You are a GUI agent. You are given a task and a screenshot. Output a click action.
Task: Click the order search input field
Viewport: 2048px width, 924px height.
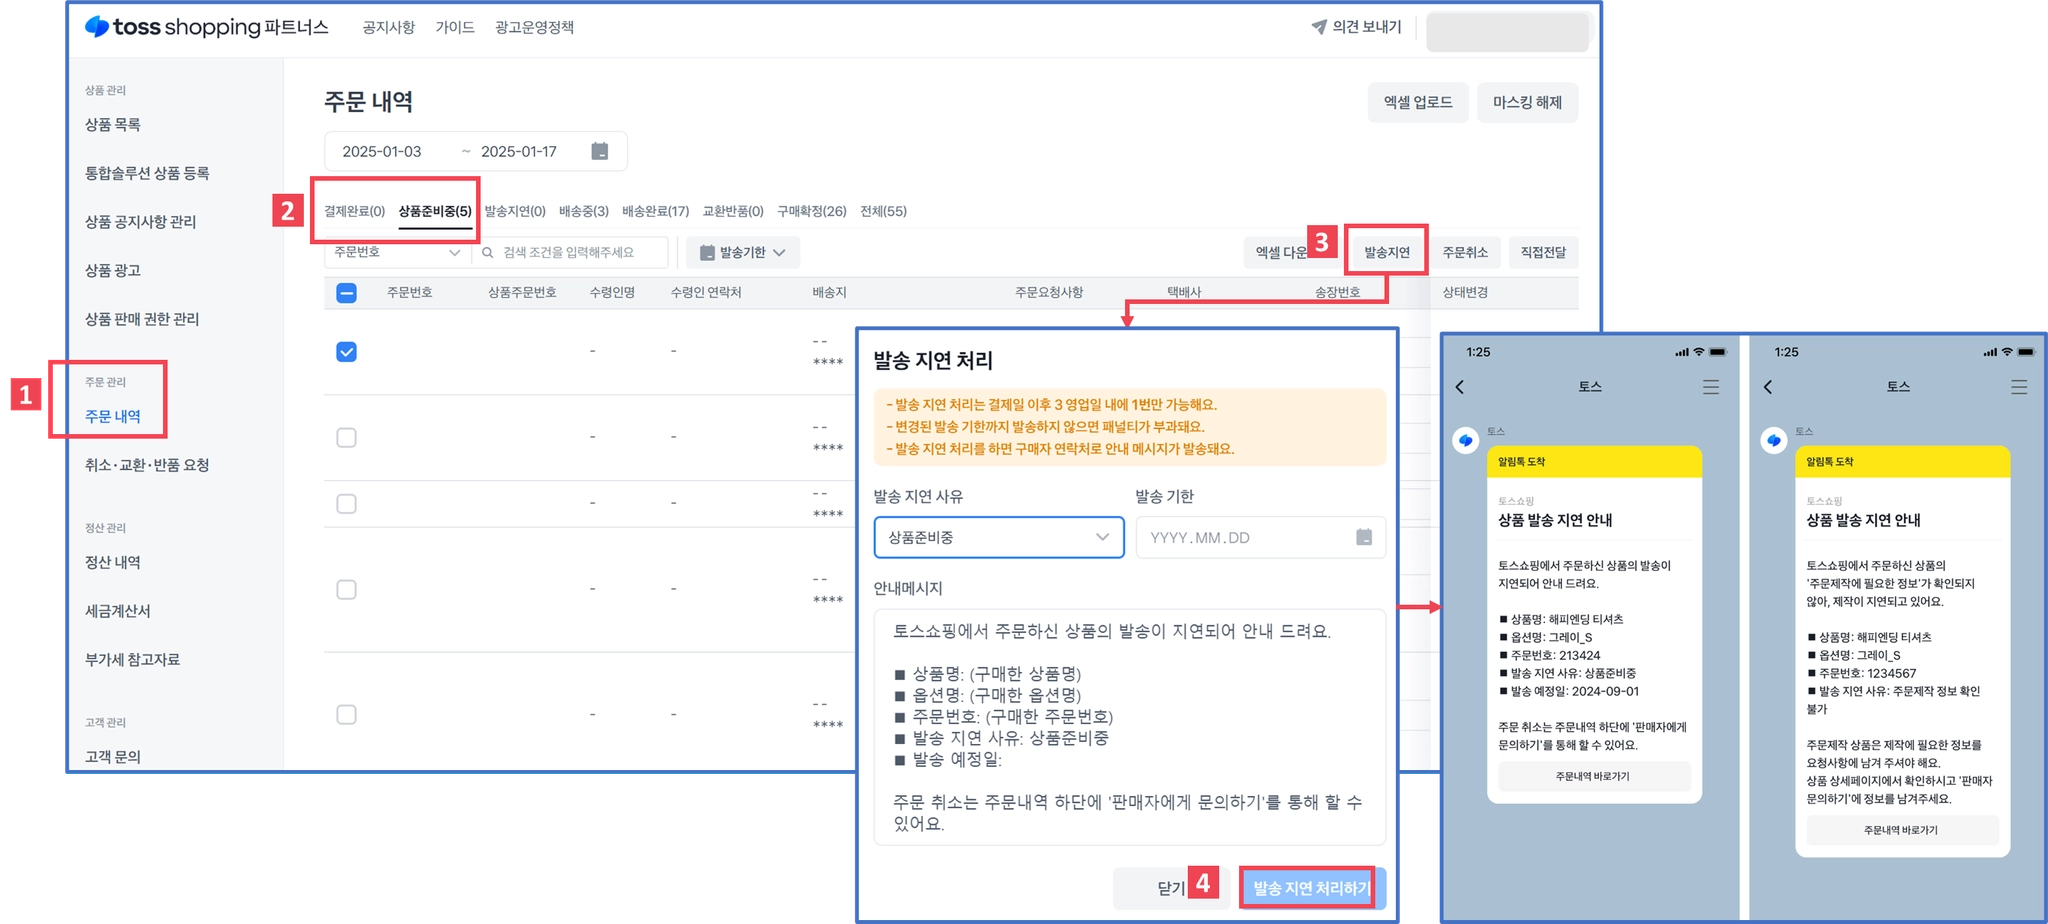572,253
